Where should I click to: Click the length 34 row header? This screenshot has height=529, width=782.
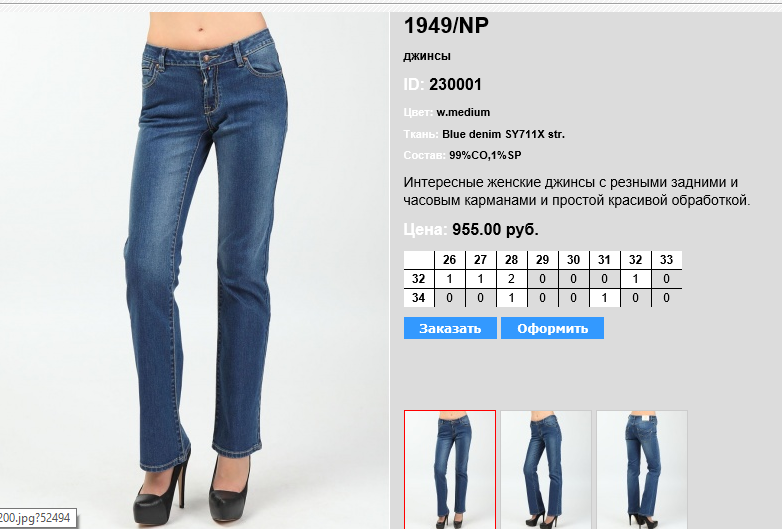pyautogui.click(x=418, y=298)
